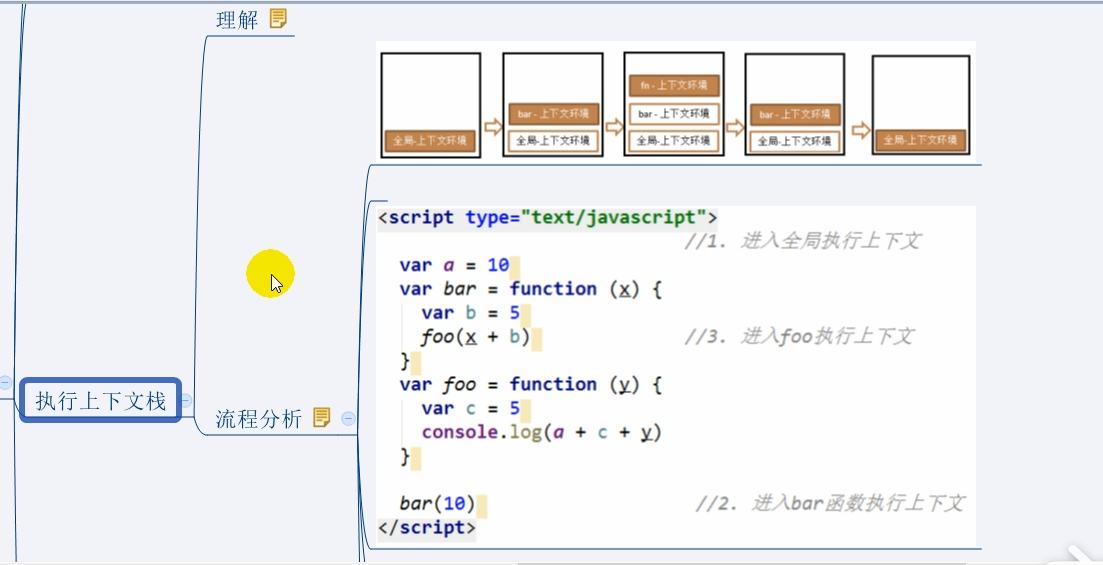The image size is (1103, 565).
Task: Click the line var c = 5
Action: (470, 409)
